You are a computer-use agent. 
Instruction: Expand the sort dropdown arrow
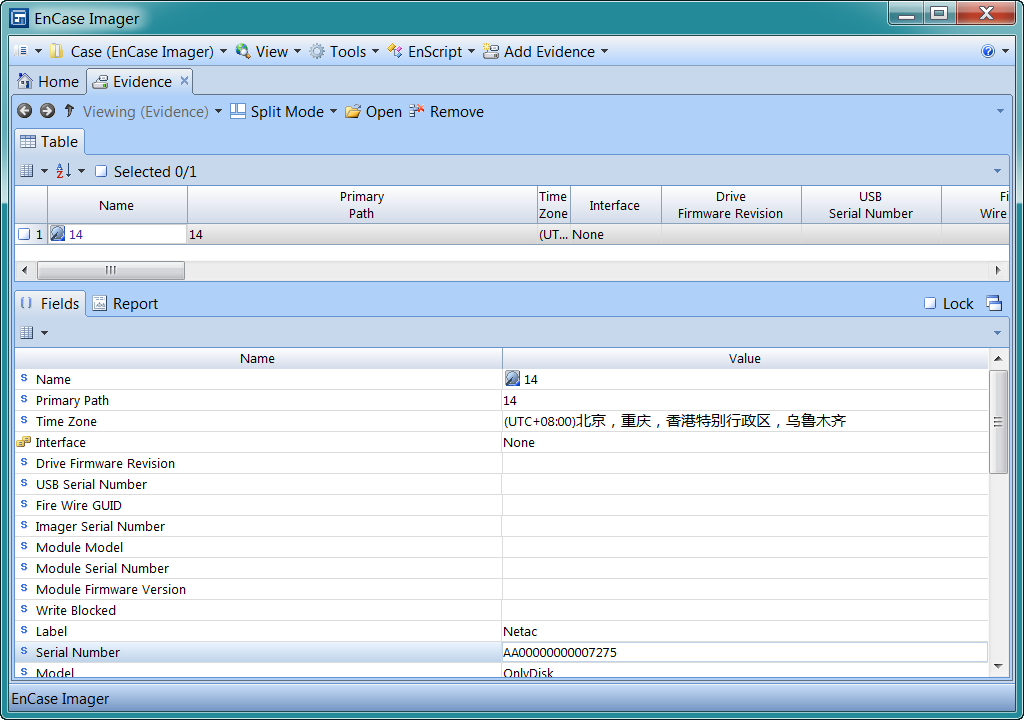82,171
